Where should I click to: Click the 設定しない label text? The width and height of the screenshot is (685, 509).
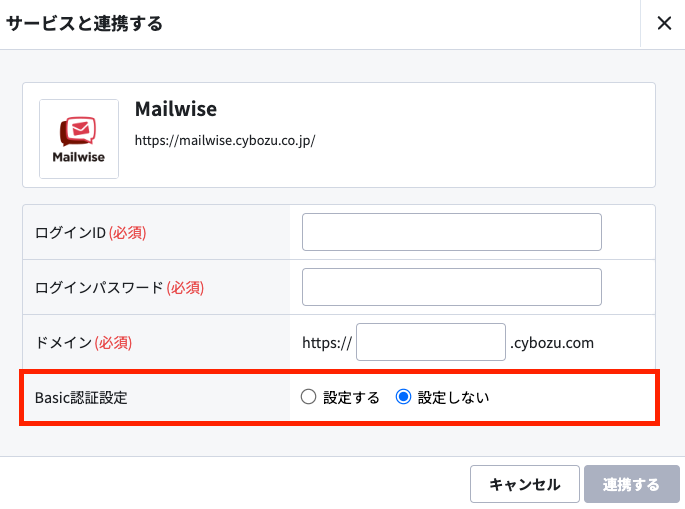tap(453, 398)
